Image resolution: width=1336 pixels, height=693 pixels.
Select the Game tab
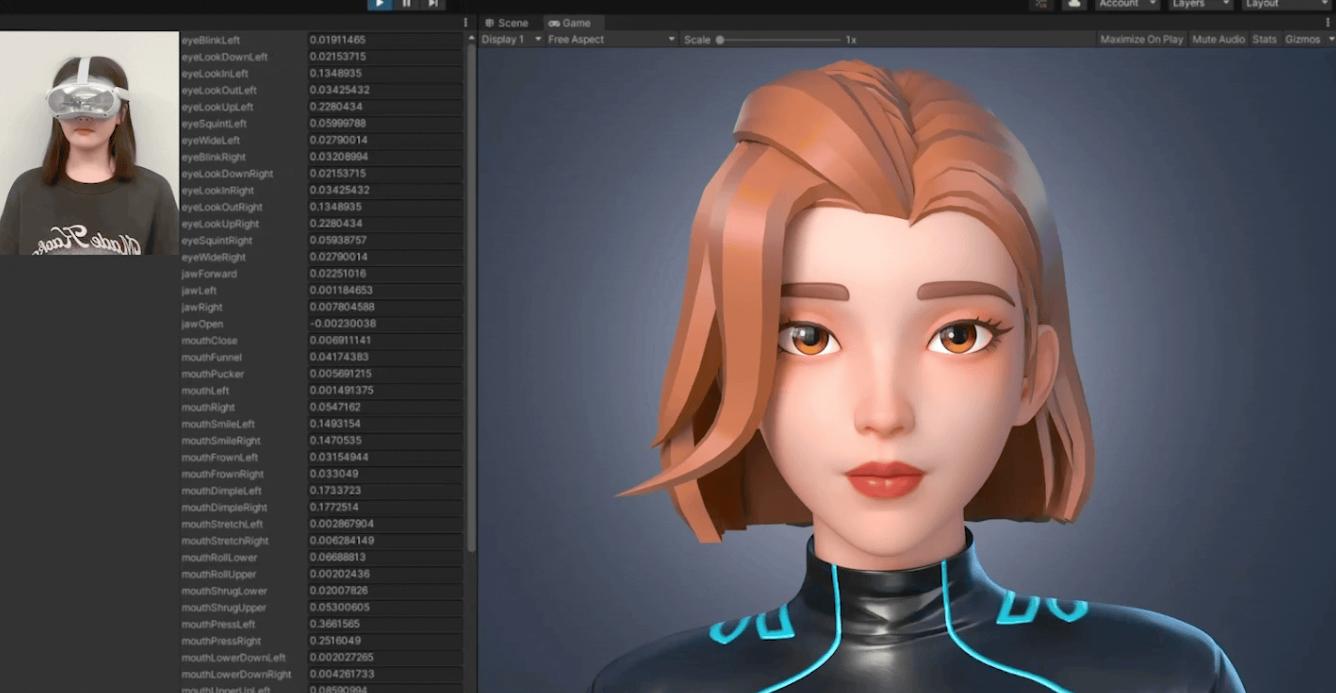pyautogui.click(x=570, y=23)
